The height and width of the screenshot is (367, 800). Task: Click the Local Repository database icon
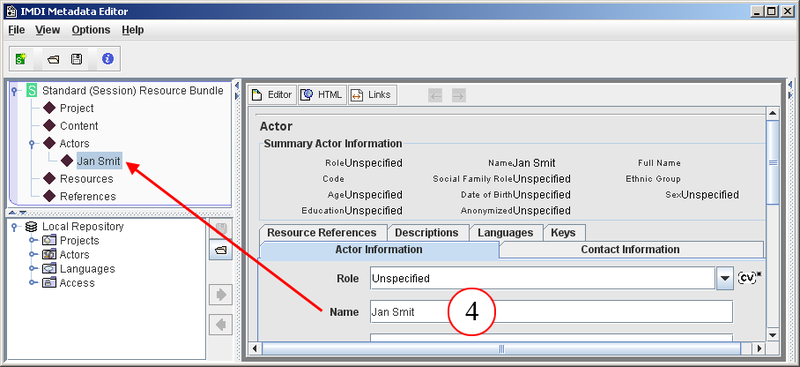click(32, 227)
